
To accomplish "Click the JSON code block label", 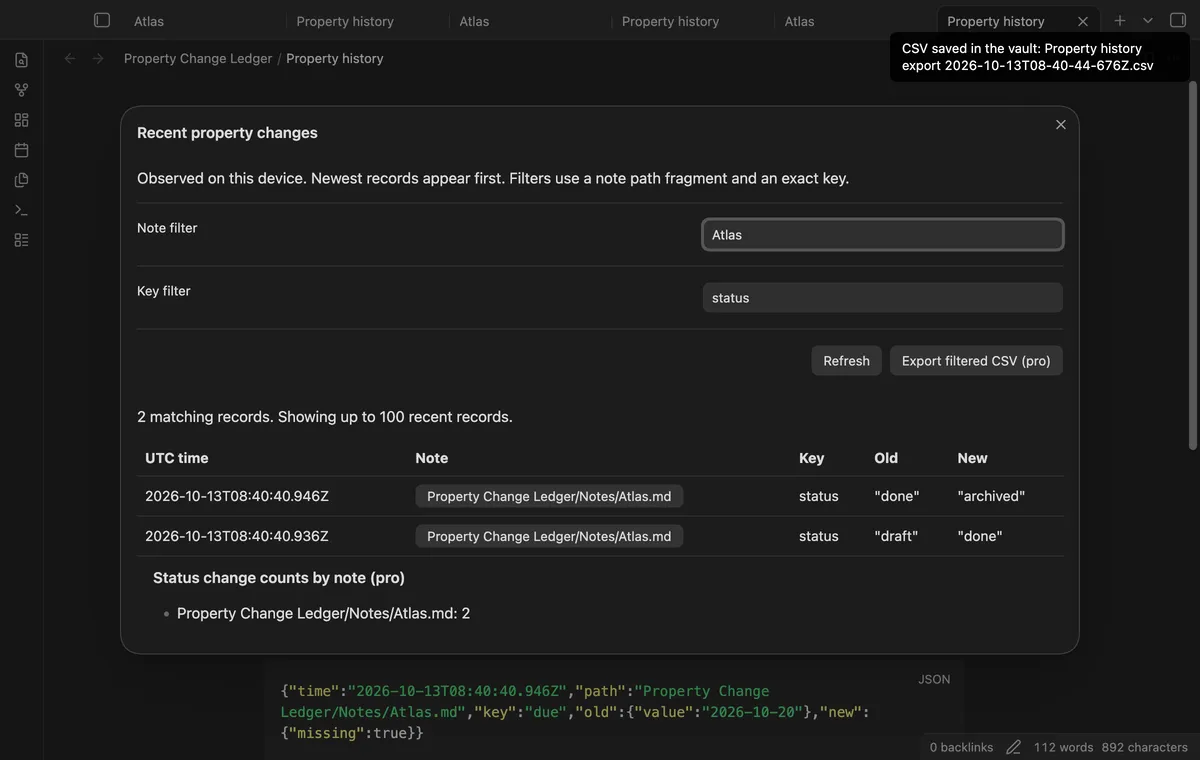I will pos(934,679).
